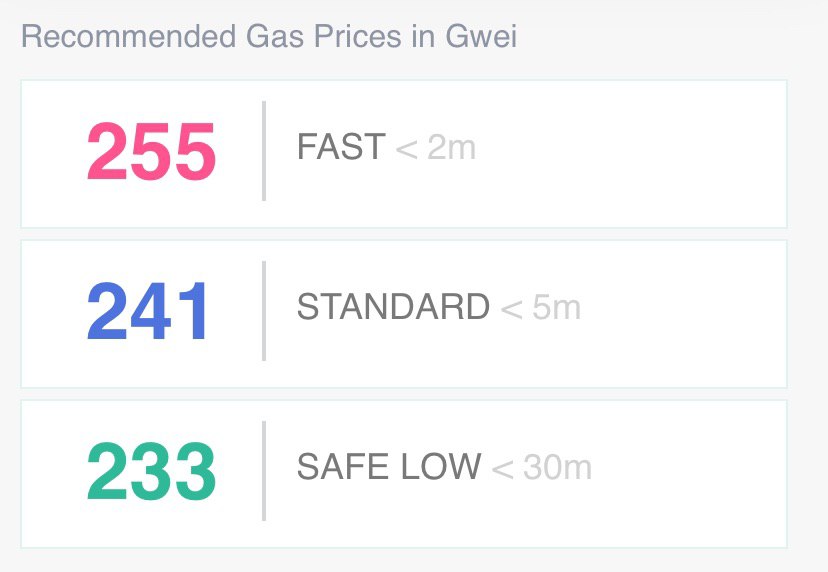This screenshot has width=828, height=572.
Task: Select the FAST gas price card
Action: (404, 154)
